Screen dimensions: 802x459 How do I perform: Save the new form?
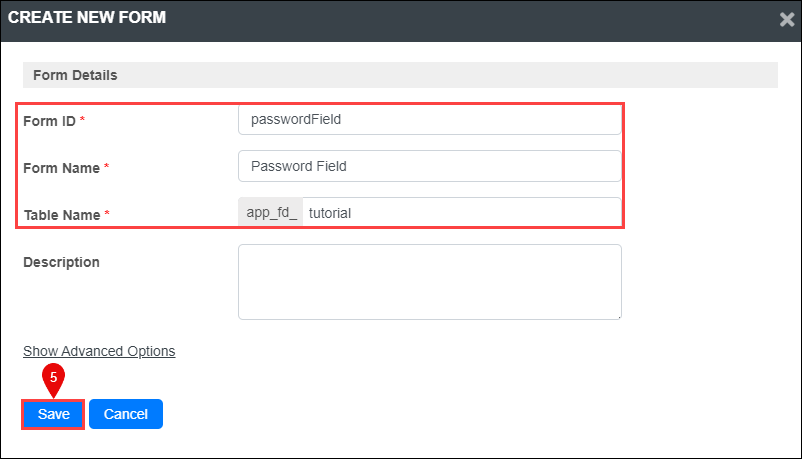(53, 414)
